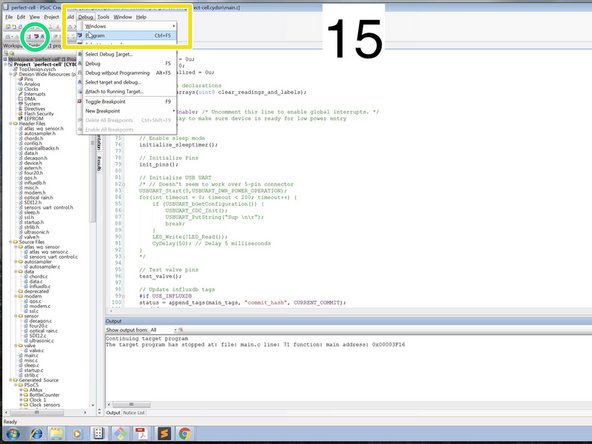Select EEPROM in the tree
The width and height of the screenshot is (592, 444).
34,119
